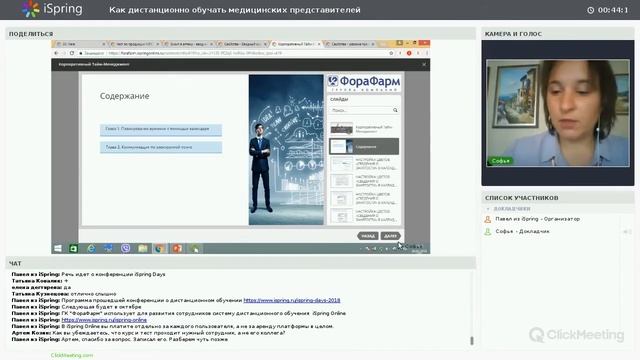Click search magnifier in slides panel
640x360 pixels.
point(395,110)
